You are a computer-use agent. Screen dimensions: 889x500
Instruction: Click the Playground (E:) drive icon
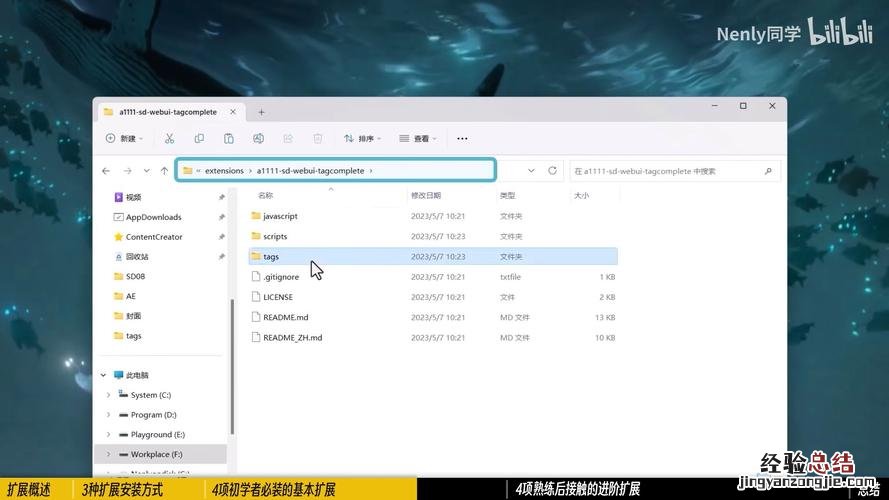123,435
